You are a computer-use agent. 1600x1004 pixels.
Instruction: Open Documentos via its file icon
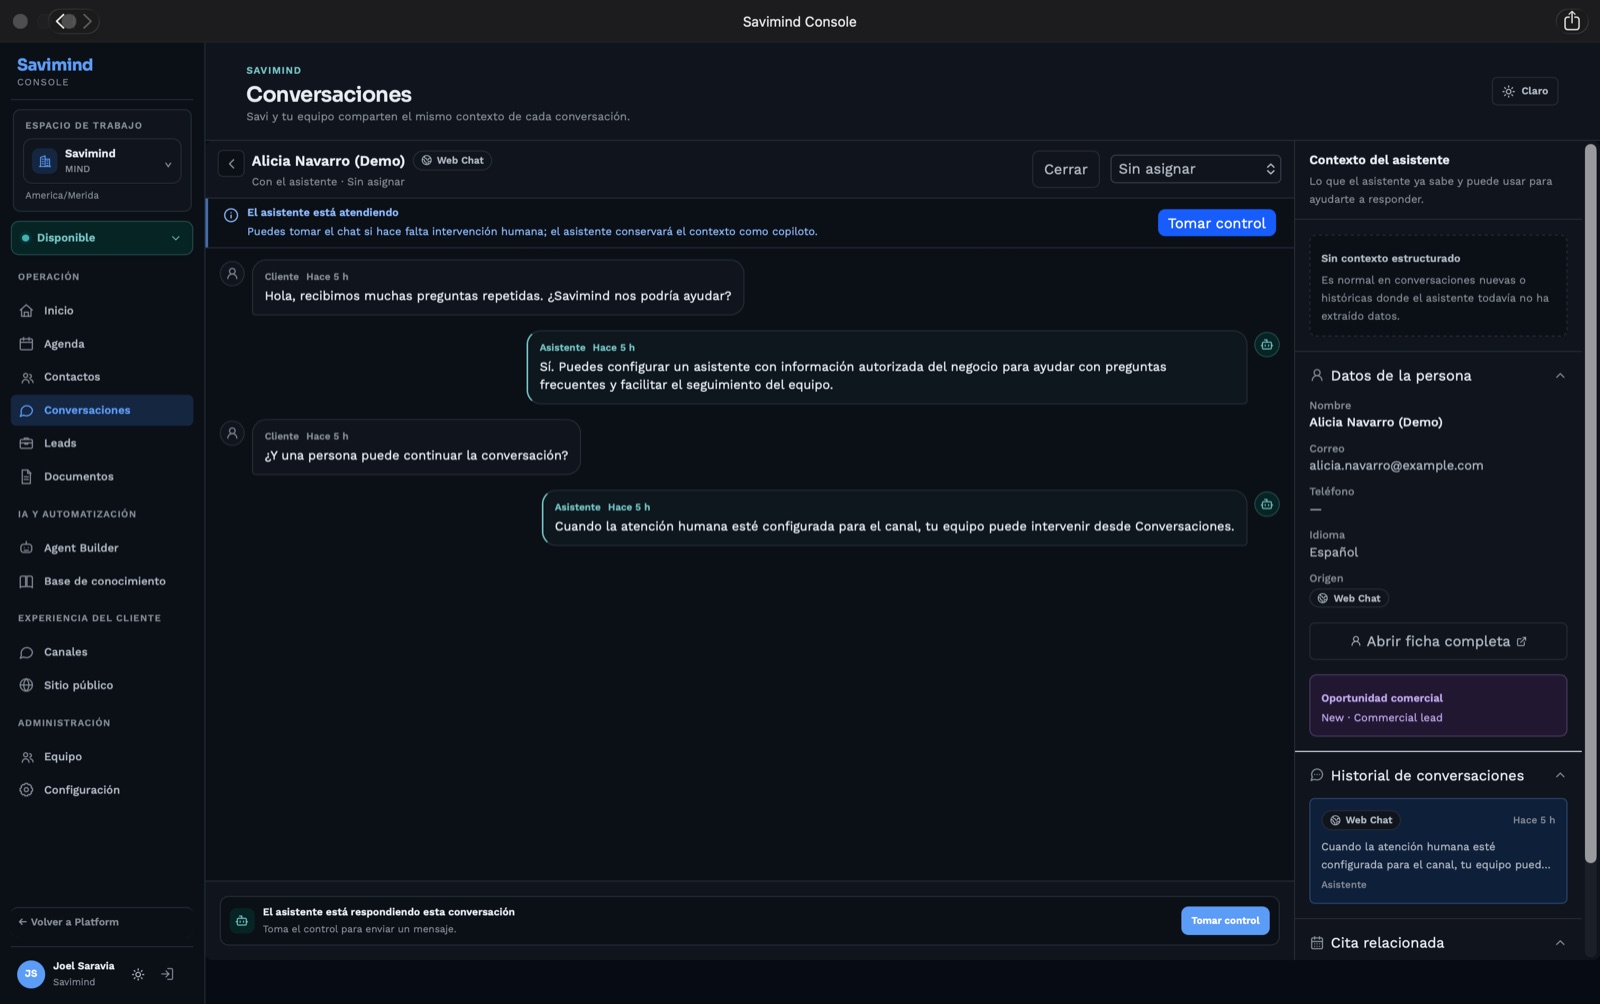coord(27,477)
